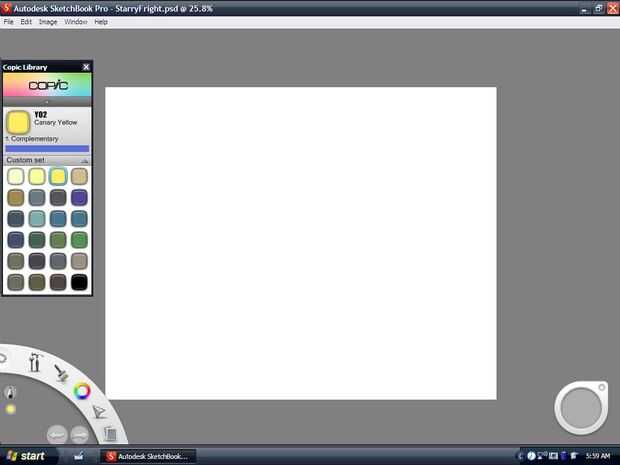Click the small circle on the puck corner
Image resolution: width=620 pixels, height=465 pixels.
pos(601,387)
